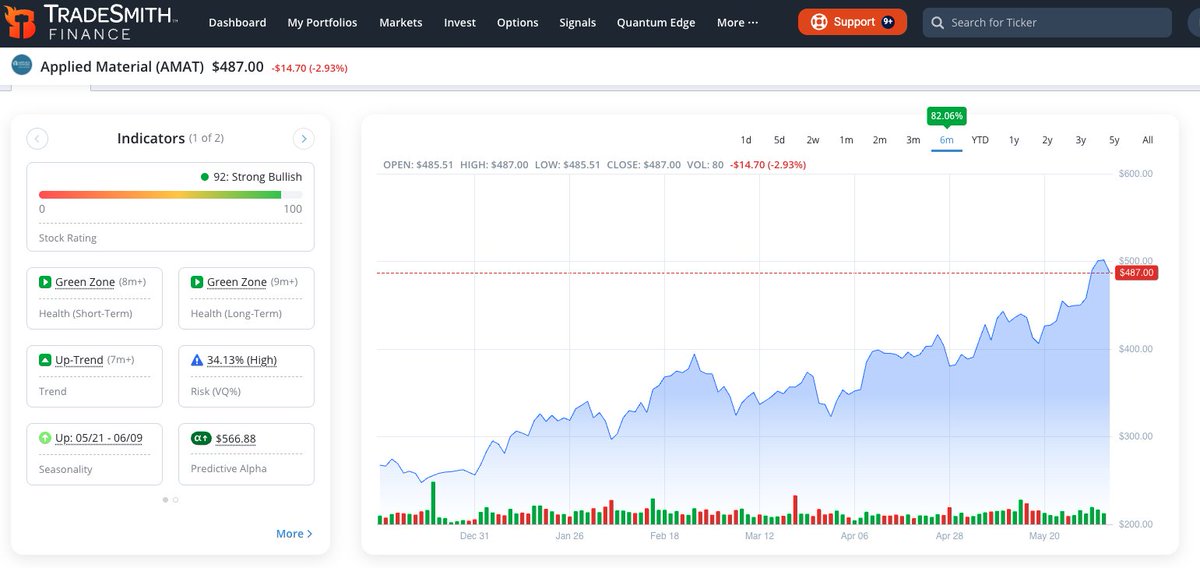Open the More indicators link

[294, 534]
